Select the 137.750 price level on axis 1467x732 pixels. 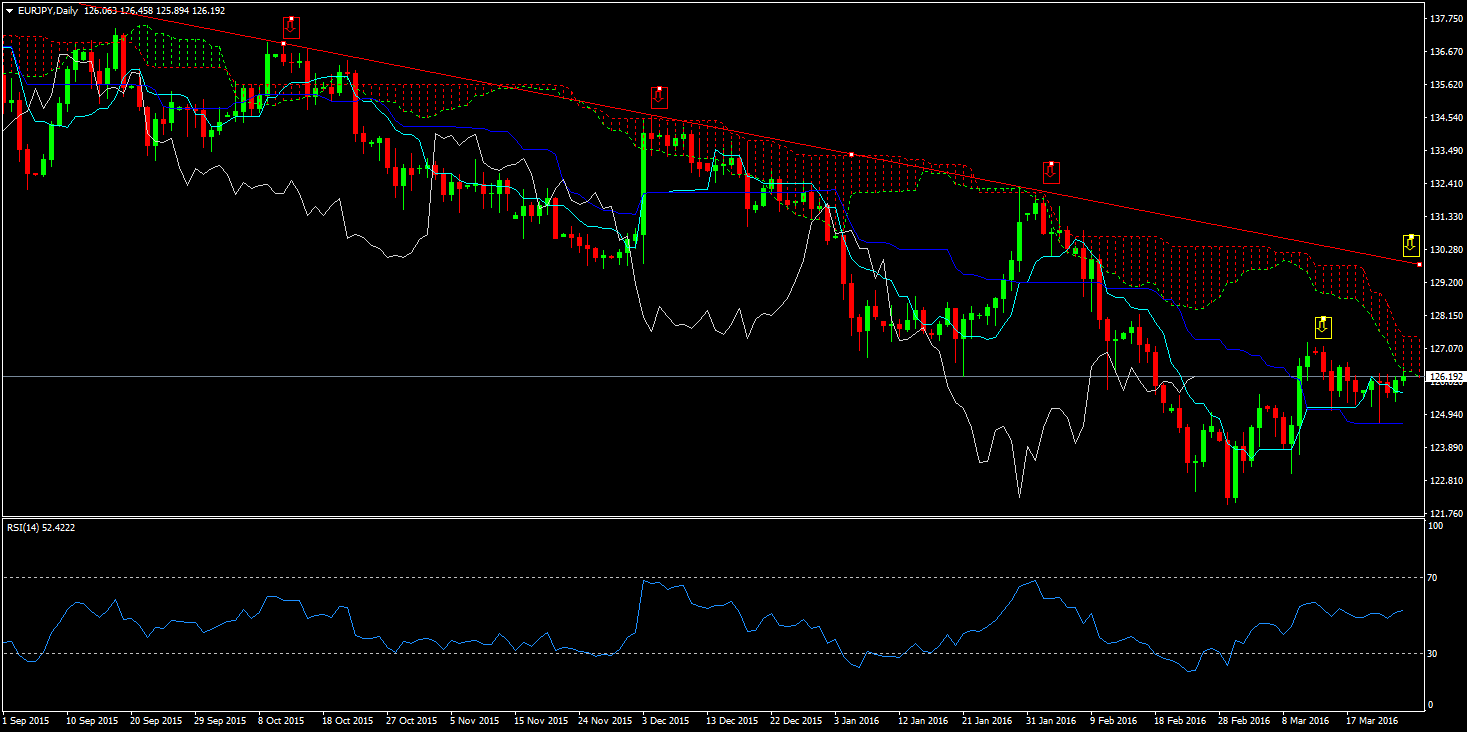(x=1446, y=19)
